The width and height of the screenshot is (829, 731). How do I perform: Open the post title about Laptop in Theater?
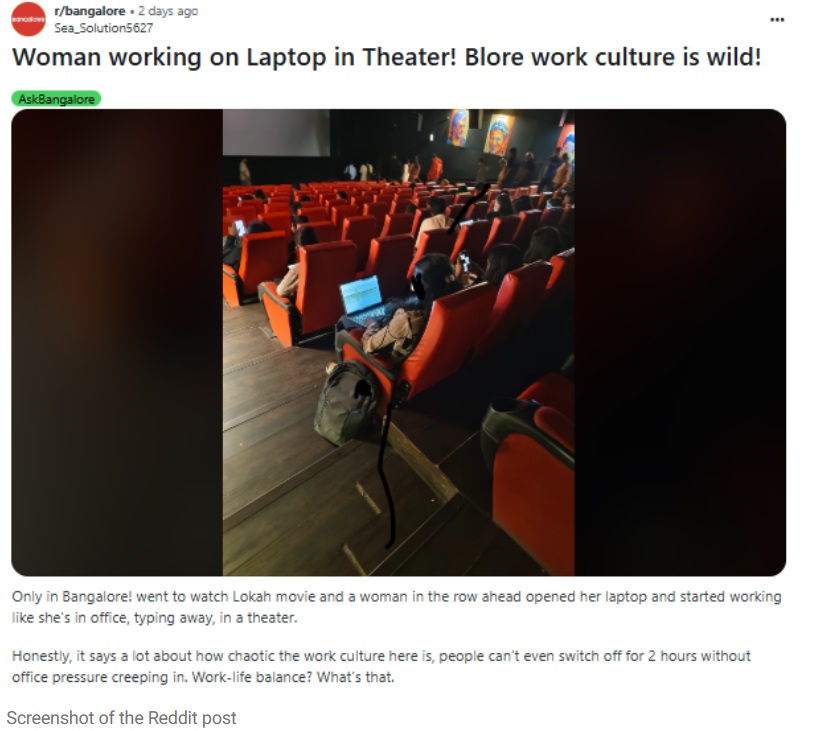click(386, 57)
